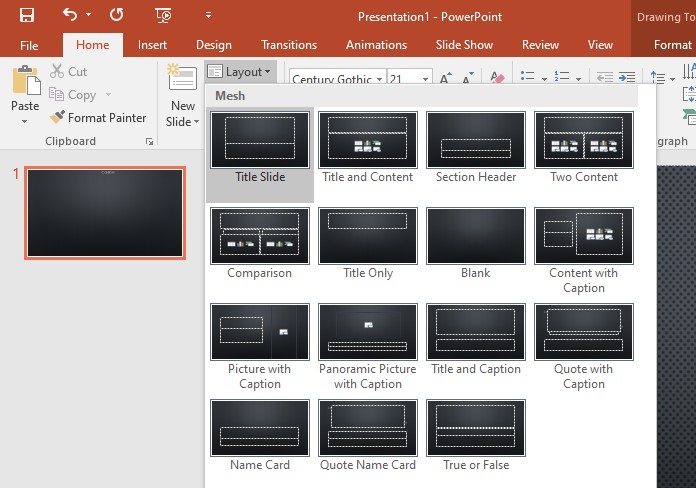Switch to the Transitions tab
The height and width of the screenshot is (488, 696).
[x=289, y=45]
